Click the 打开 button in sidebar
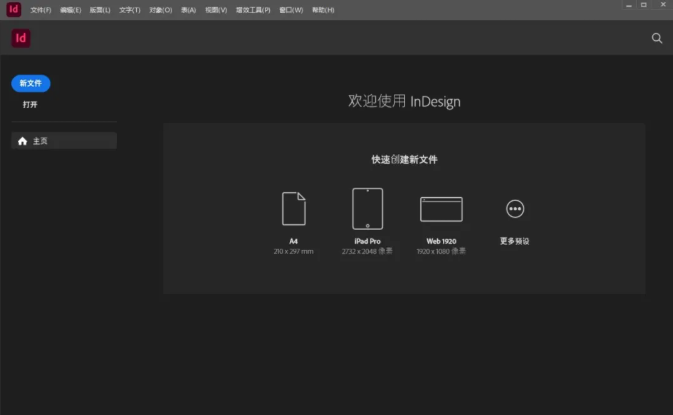673x415 pixels. [31, 104]
